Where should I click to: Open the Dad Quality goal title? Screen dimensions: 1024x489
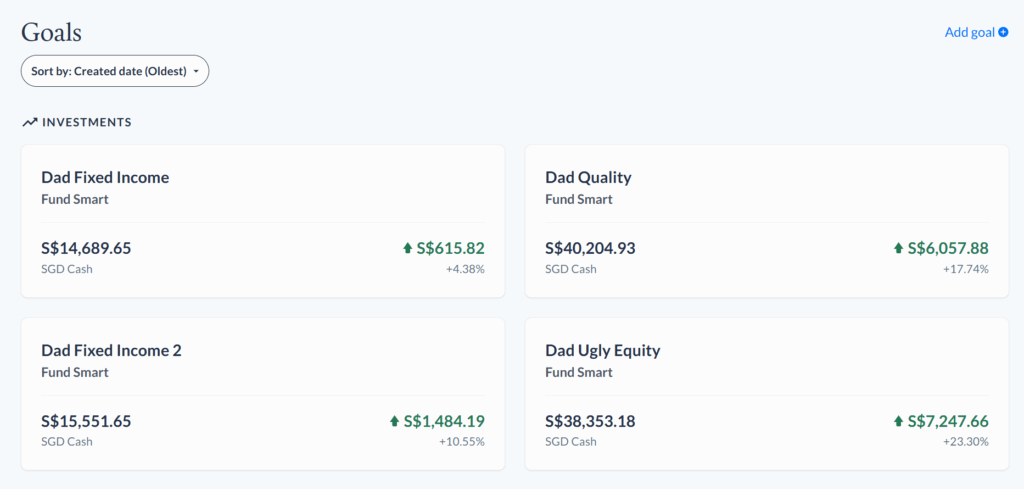tap(588, 177)
